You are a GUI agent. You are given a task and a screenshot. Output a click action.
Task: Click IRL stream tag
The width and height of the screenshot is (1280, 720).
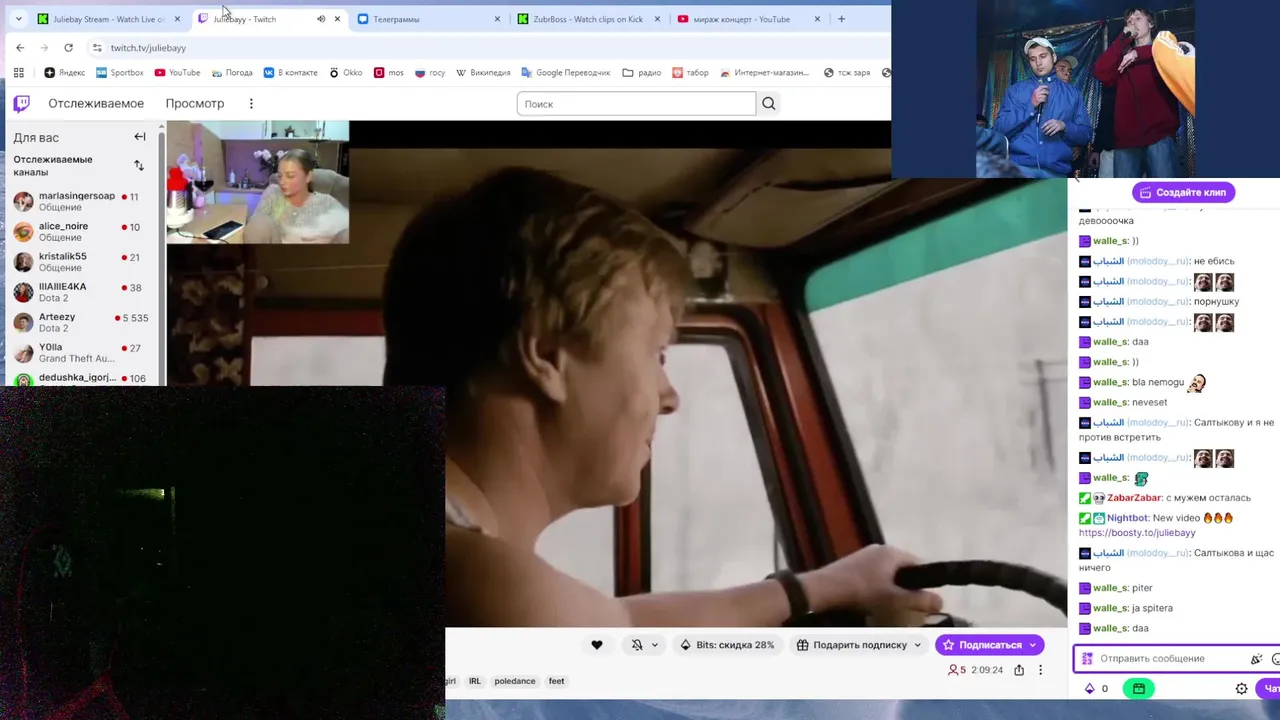tap(475, 681)
